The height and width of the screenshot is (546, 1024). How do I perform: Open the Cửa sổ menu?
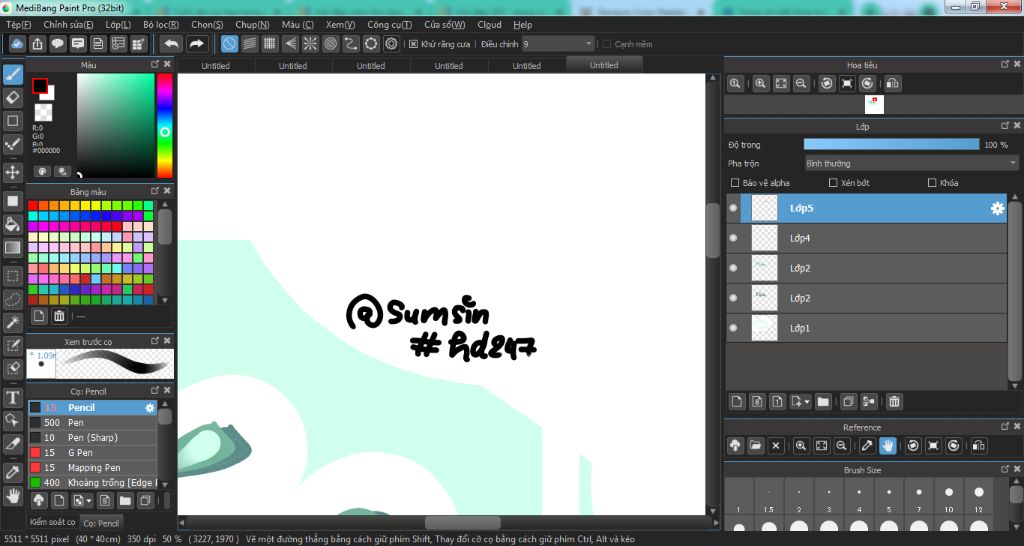[x=444, y=25]
